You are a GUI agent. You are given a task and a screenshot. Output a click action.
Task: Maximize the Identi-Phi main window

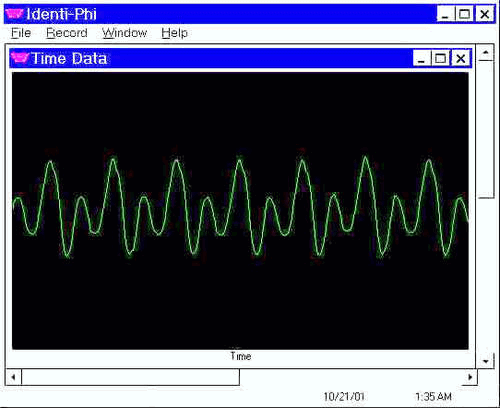click(x=464, y=14)
